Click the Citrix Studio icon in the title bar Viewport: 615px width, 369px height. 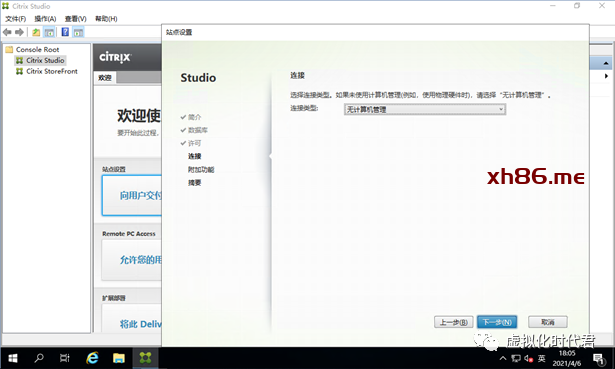(x=5, y=6)
